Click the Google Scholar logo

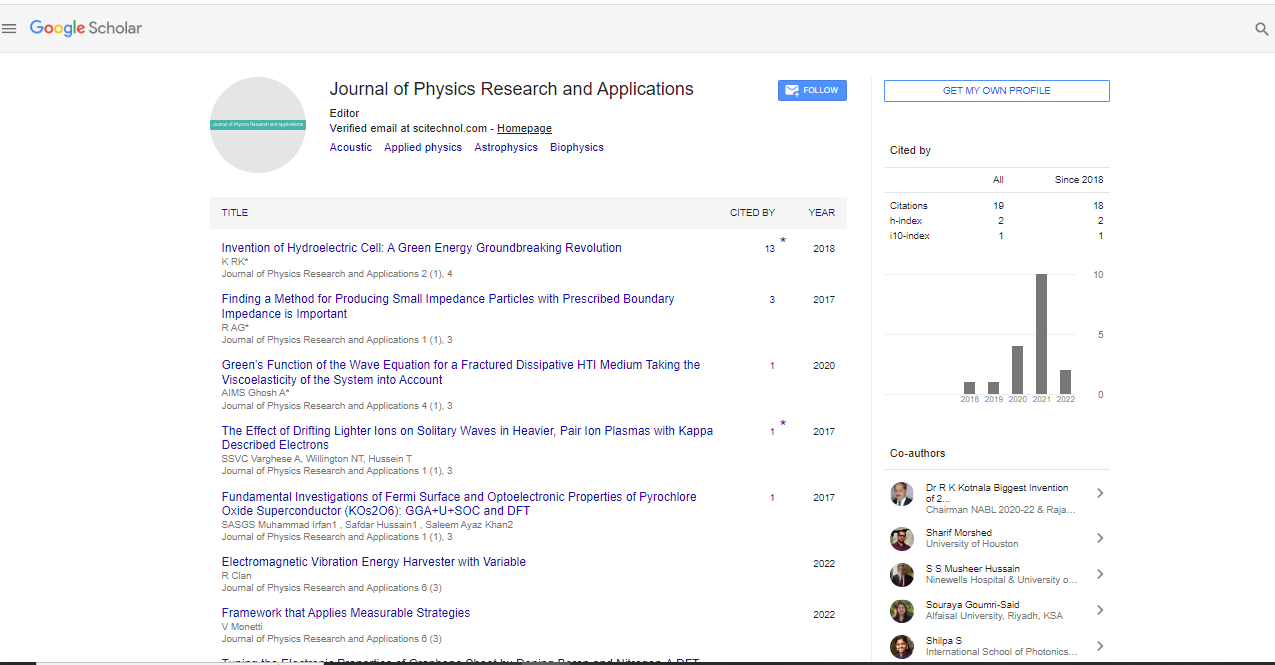pos(86,28)
